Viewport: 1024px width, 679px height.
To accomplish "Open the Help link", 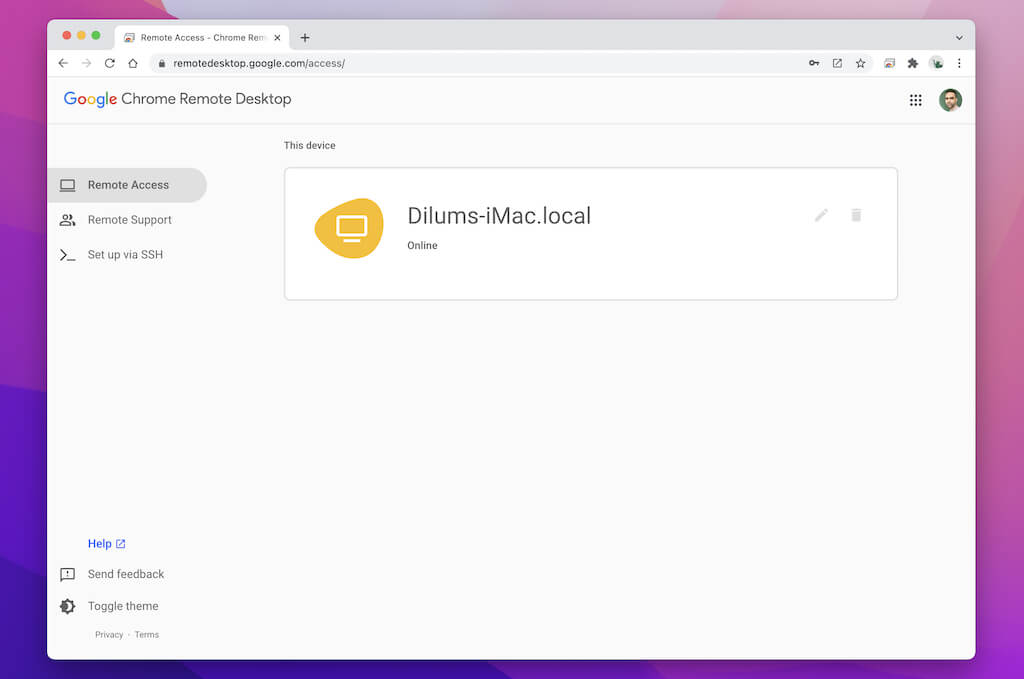I will (106, 543).
